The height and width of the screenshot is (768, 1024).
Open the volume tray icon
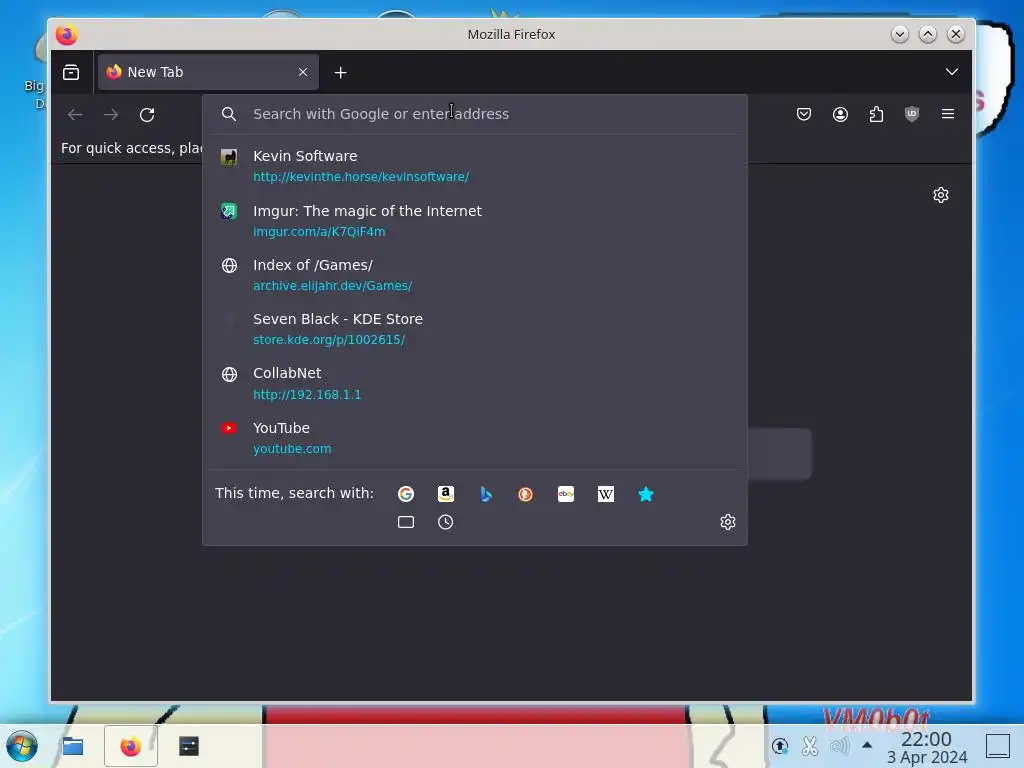click(x=839, y=745)
